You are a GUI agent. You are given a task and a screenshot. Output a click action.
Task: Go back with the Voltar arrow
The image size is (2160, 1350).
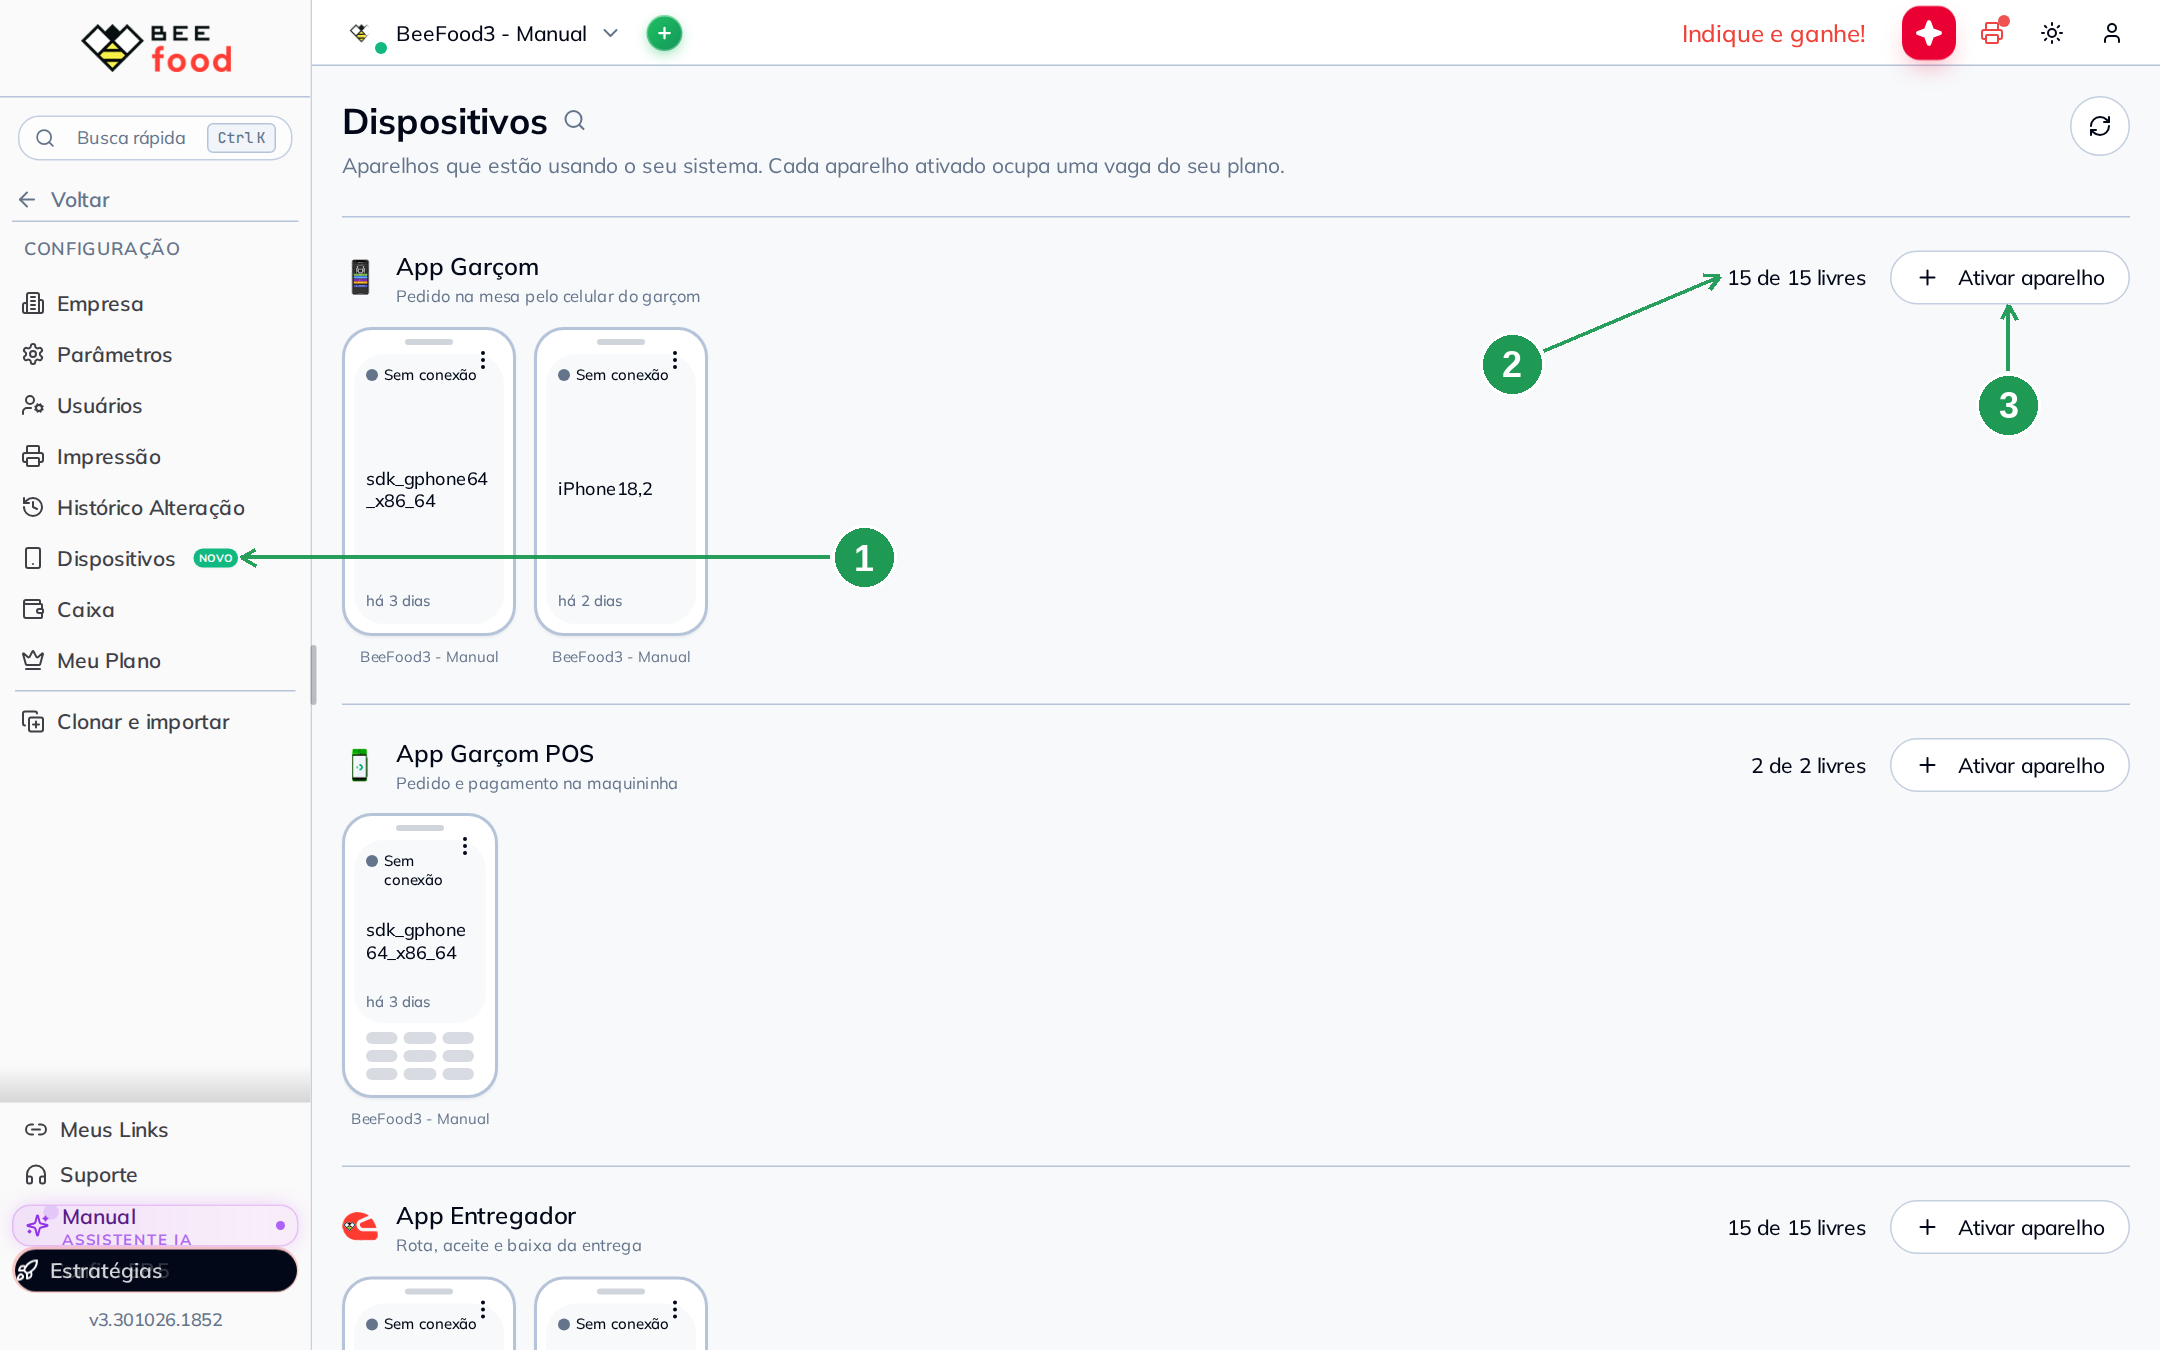tap(66, 199)
